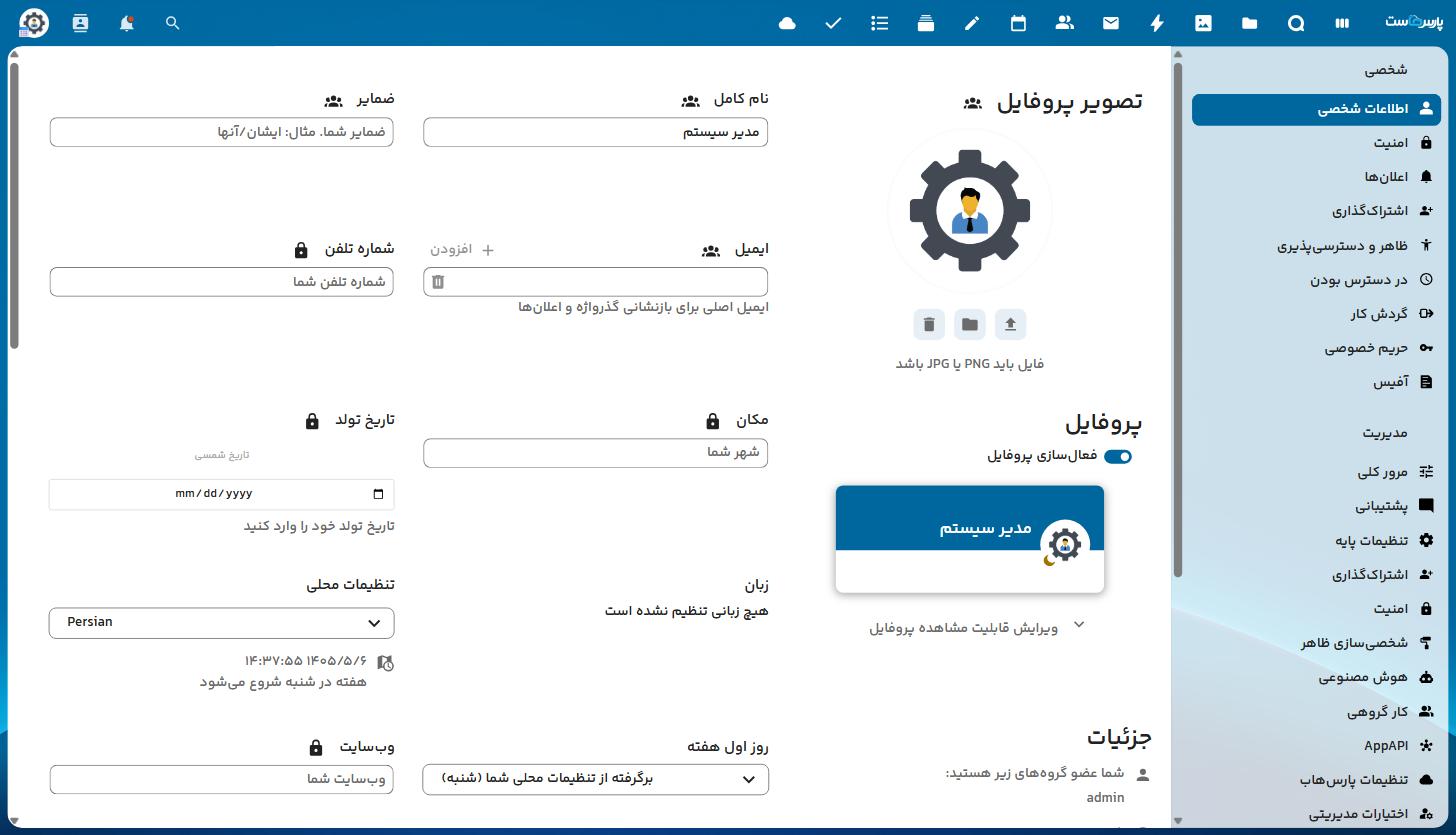Open the cloud app icon in the top bar
1456x835 pixels.
(x=787, y=23)
